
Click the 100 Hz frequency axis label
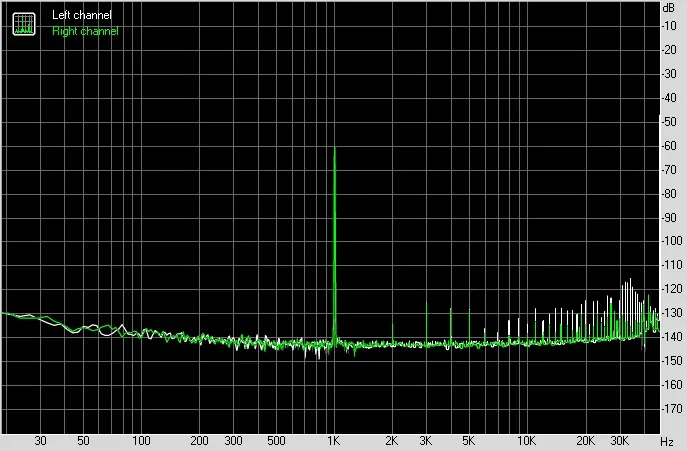(141, 440)
